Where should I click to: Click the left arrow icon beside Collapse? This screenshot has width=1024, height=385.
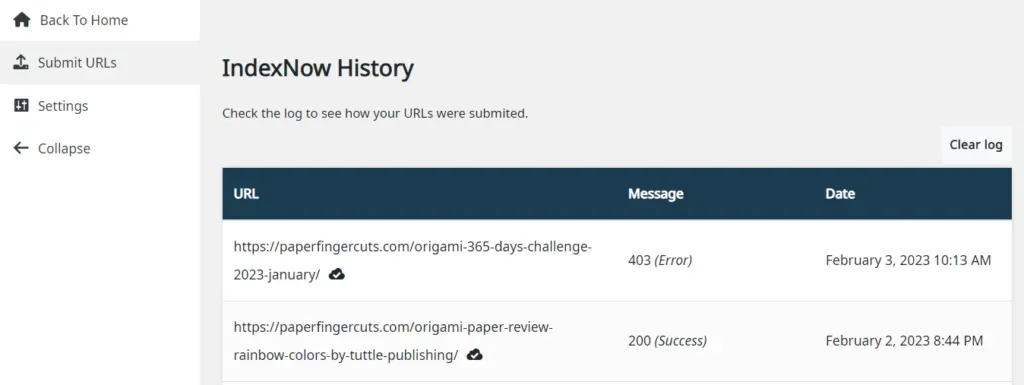[x=22, y=148]
